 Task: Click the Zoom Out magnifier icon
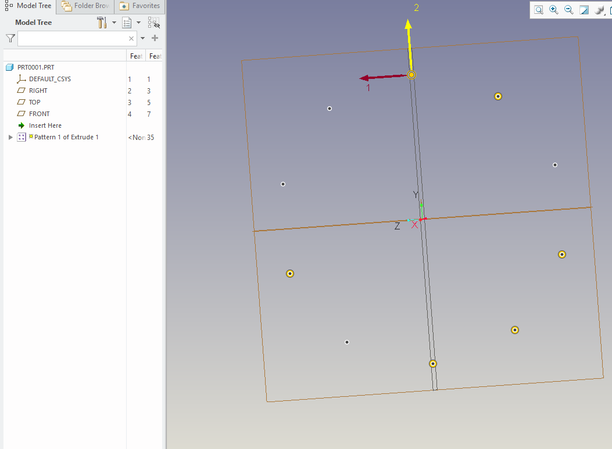pyautogui.click(x=568, y=10)
